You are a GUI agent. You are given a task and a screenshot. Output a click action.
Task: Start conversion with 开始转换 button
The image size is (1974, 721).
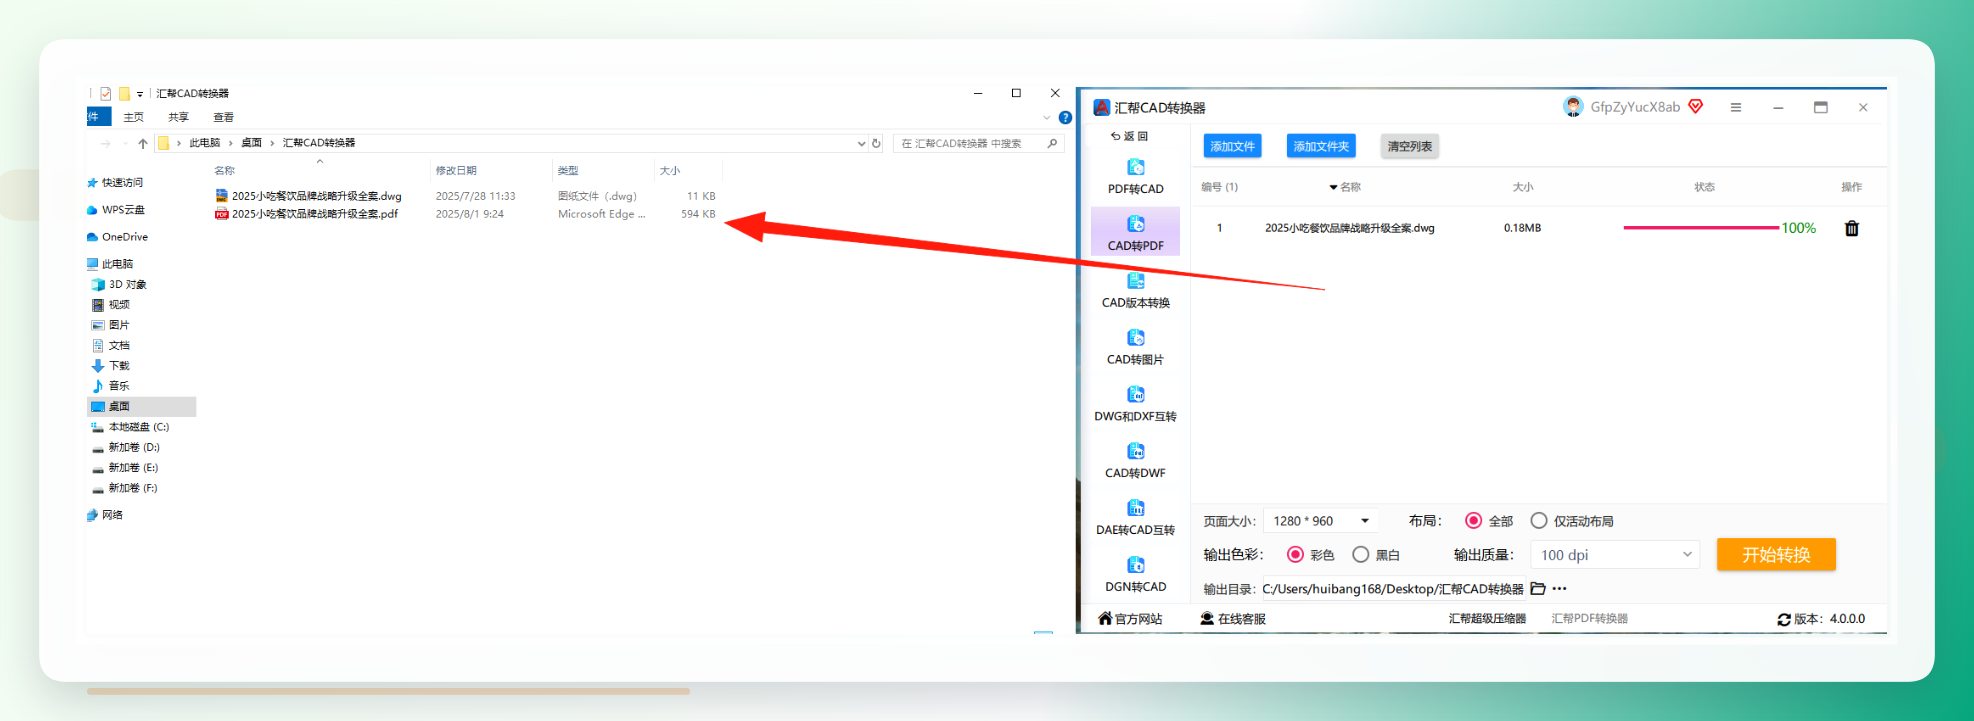point(1776,554)
